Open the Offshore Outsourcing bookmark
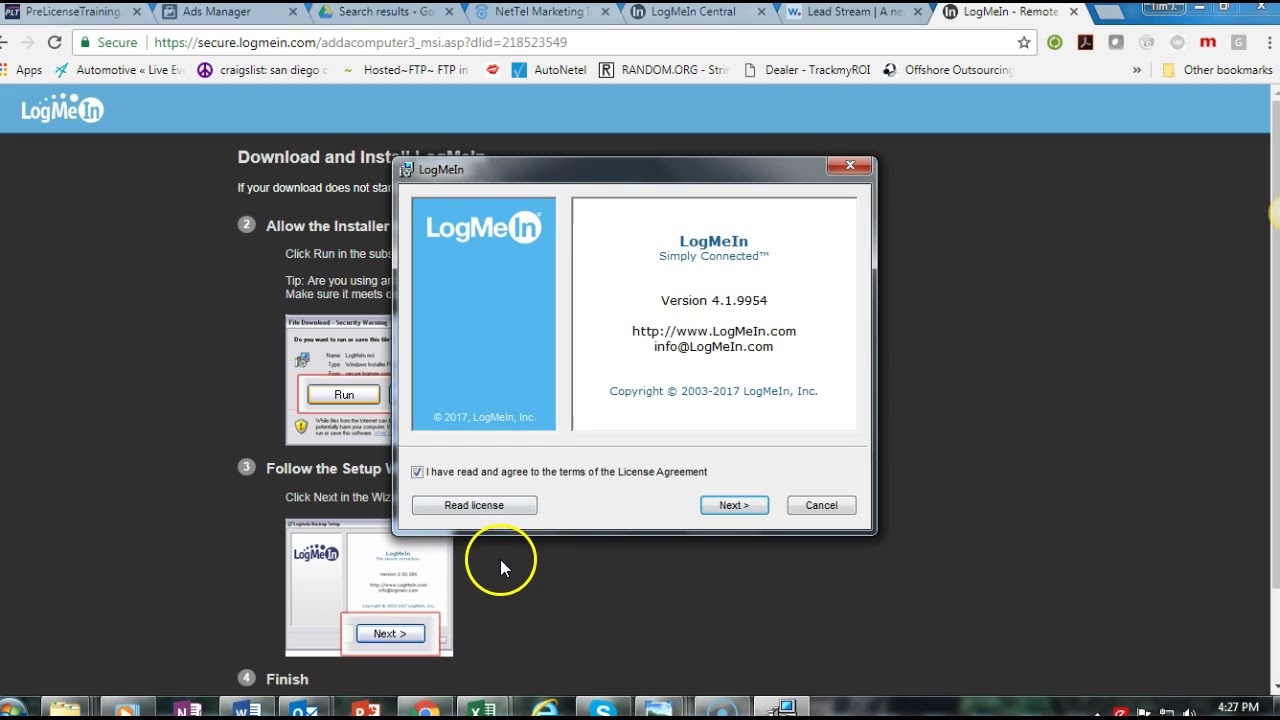Screen dimensions: 1280x720 click(948, 70)
